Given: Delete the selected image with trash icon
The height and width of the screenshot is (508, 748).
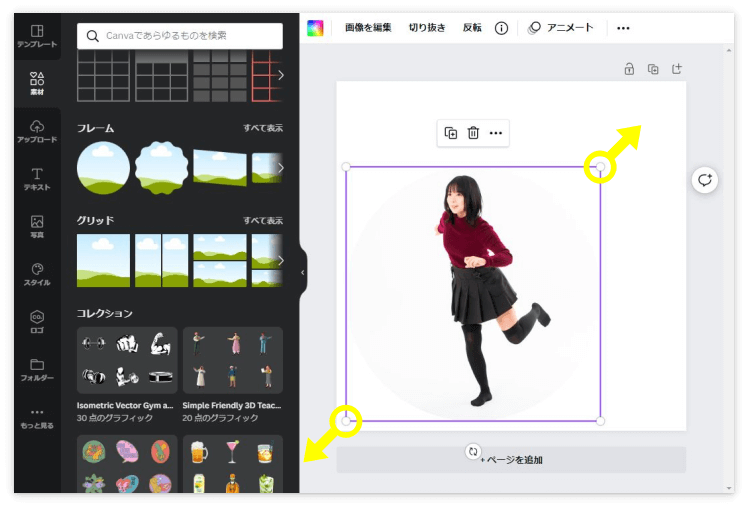Looking at the screenshot, I should pyautogui.click(x=473, y=133).
